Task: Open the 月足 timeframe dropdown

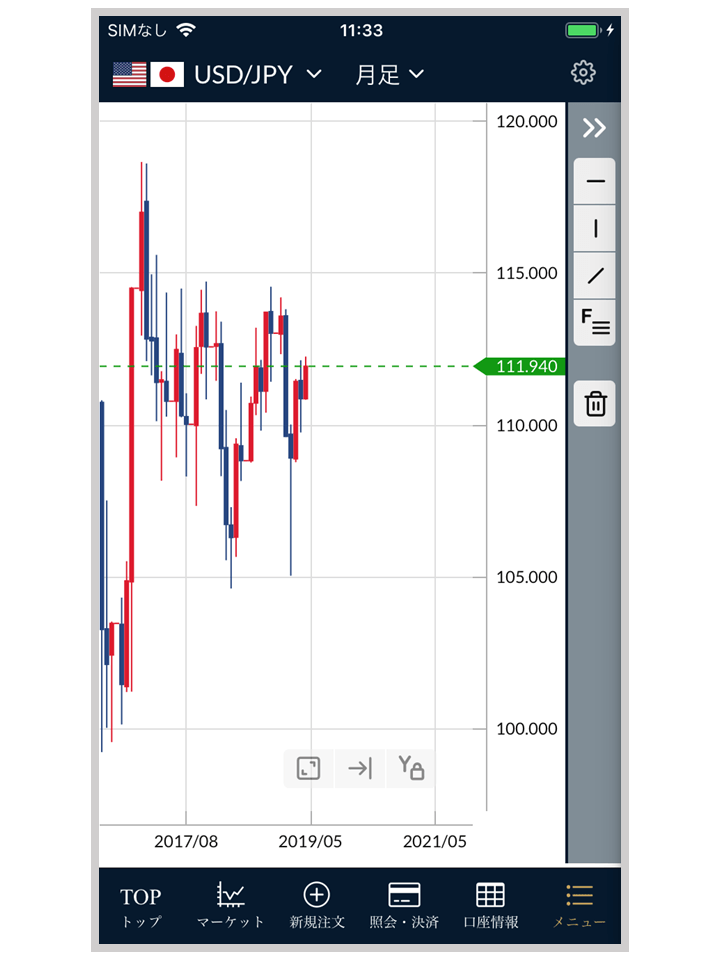Action: tap(389, 75)
